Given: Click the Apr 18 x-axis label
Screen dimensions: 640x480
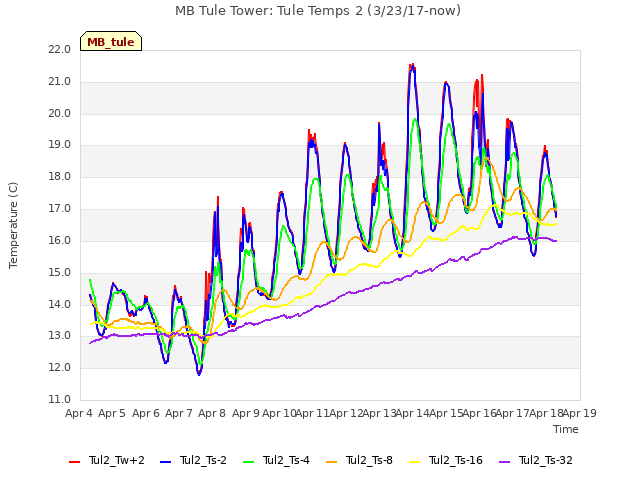Looking at the screenshot, I should [x=546, y=413].
